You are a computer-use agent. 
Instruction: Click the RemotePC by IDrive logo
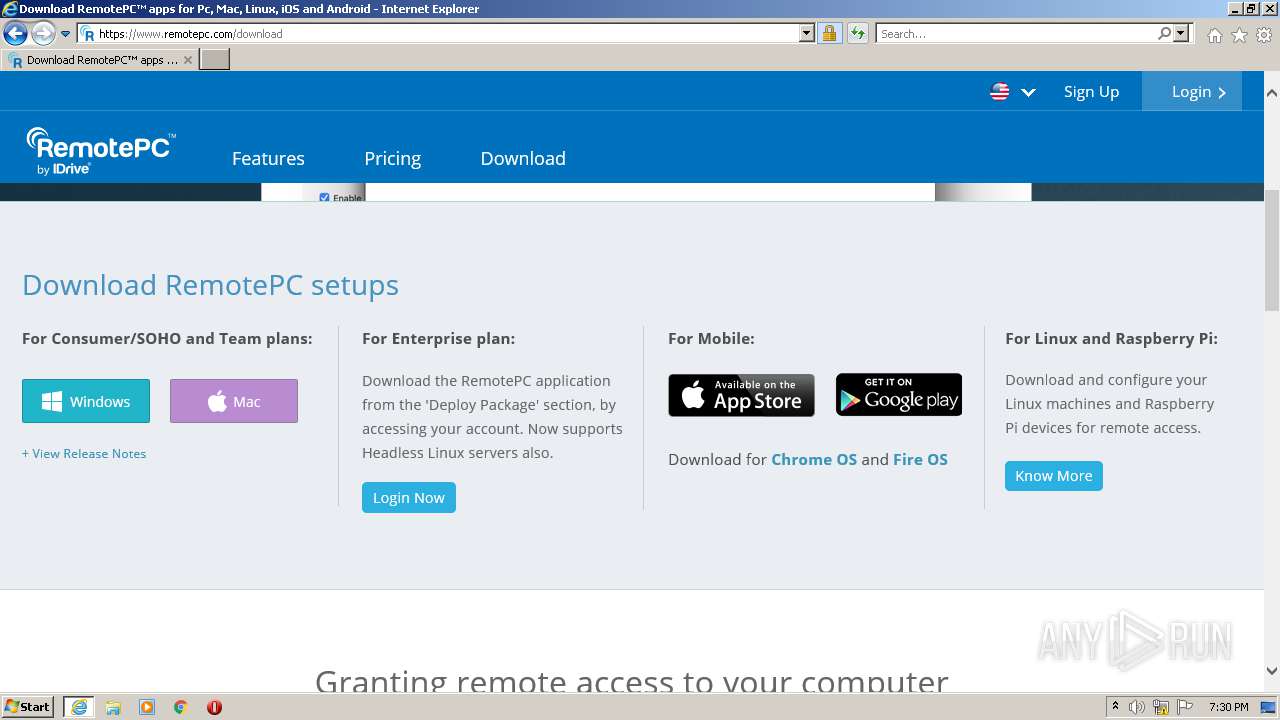100,151
